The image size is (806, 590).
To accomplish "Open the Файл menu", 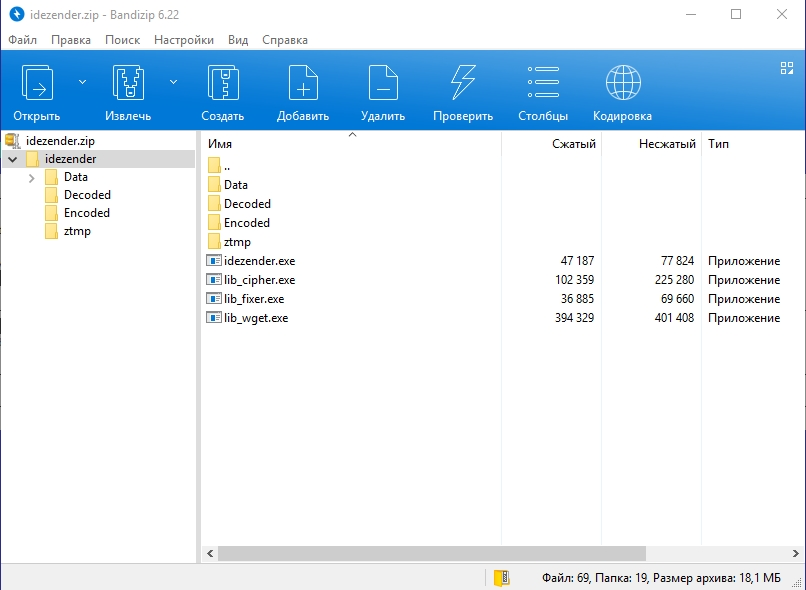I will tap(23, 40).
